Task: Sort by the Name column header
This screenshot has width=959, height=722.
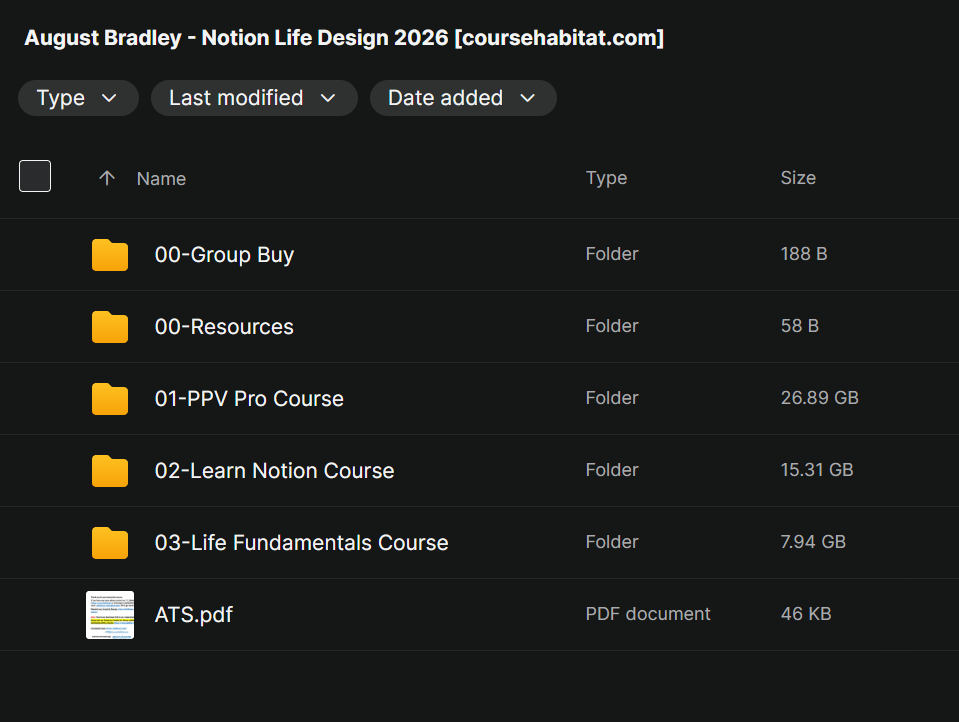Action: coord(161,179)
